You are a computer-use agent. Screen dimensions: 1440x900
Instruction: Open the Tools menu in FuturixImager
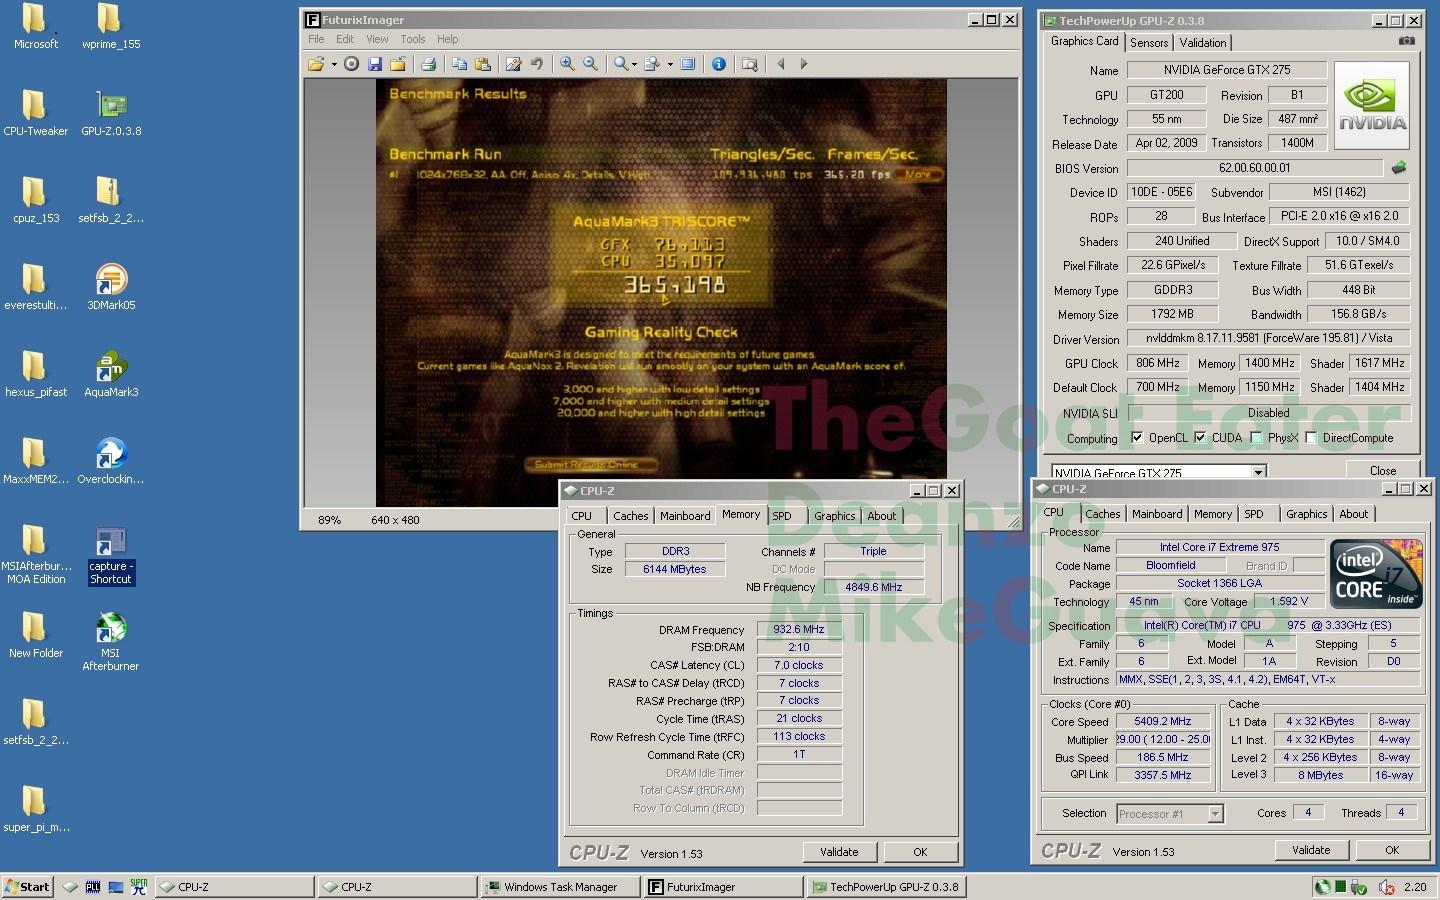pos(413,39)
